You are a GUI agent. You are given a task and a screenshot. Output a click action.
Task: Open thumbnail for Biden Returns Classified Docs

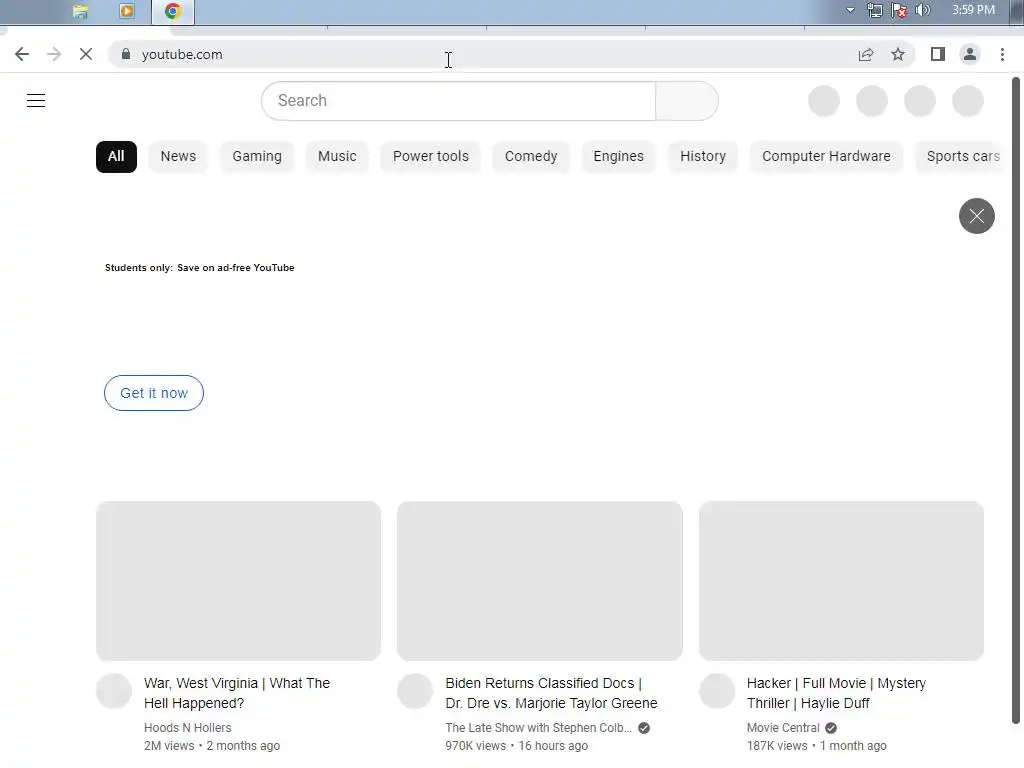click(x=539, y=581)
